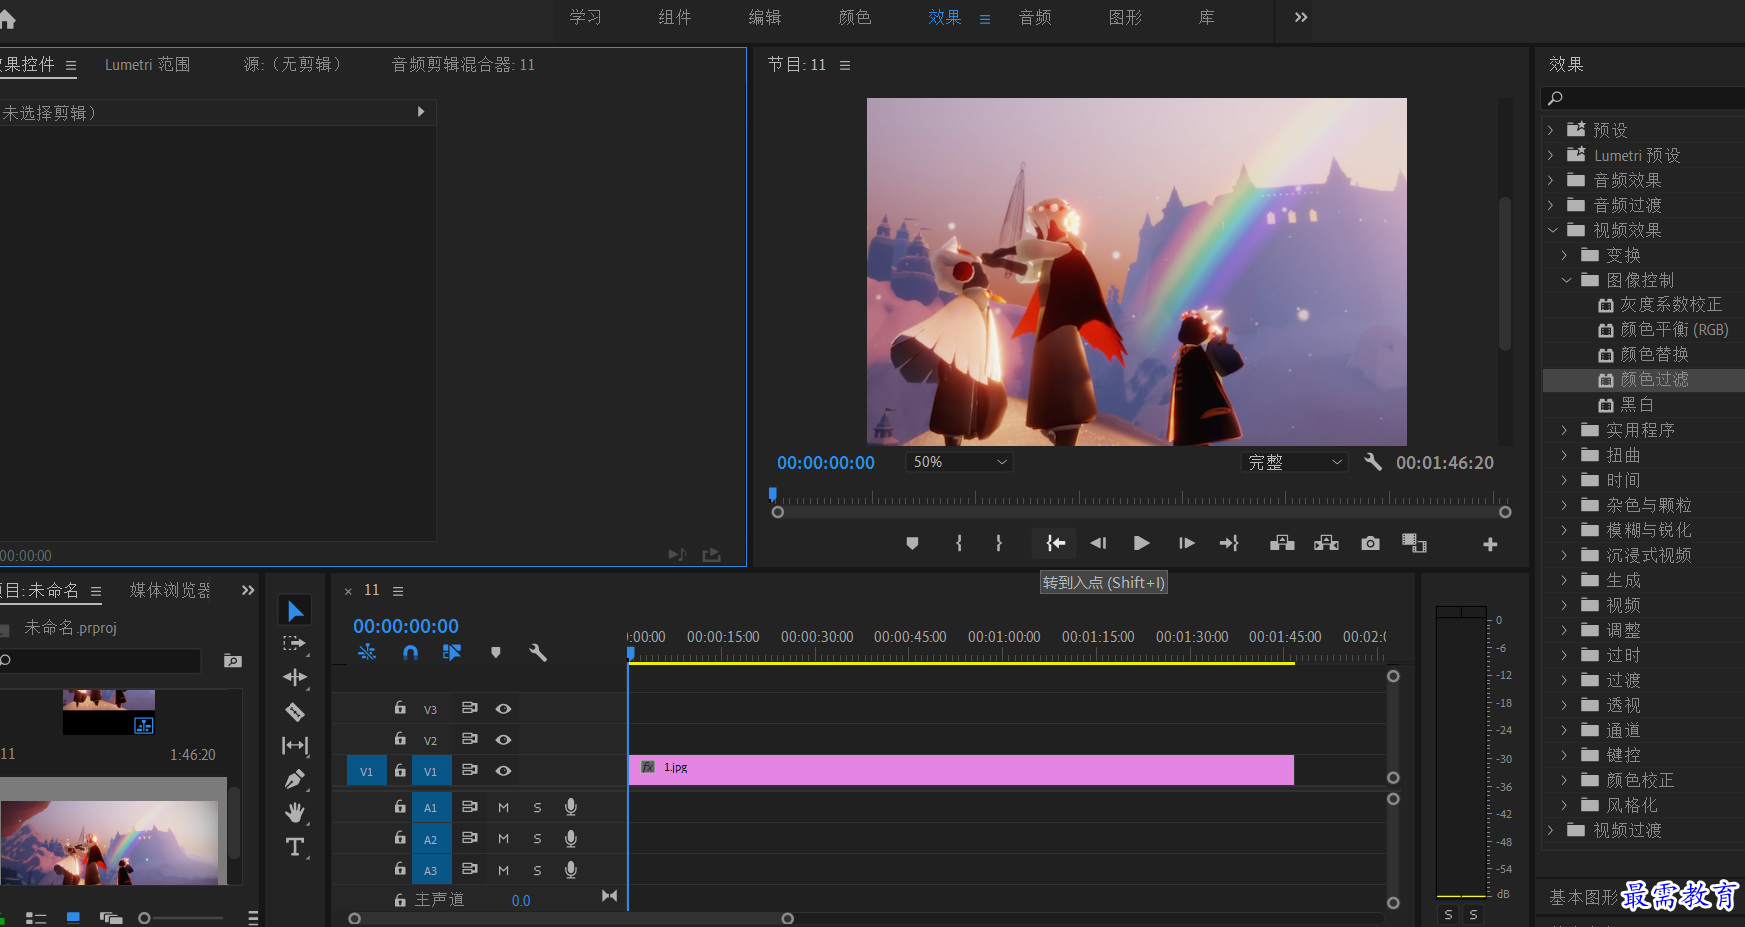Switch to the 编辑 workspace

click(x=765, y=17)
